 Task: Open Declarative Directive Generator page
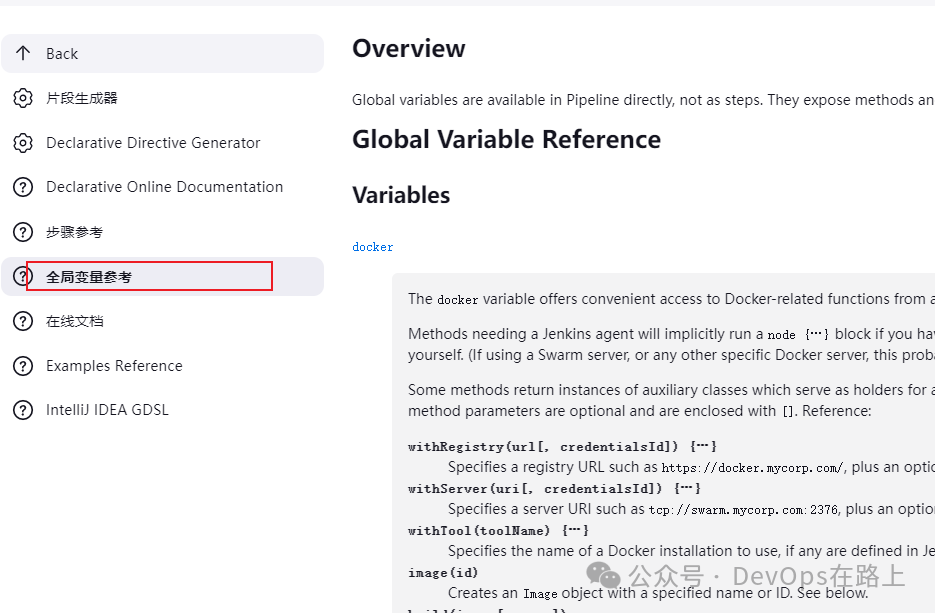click(x=162, y=143)
